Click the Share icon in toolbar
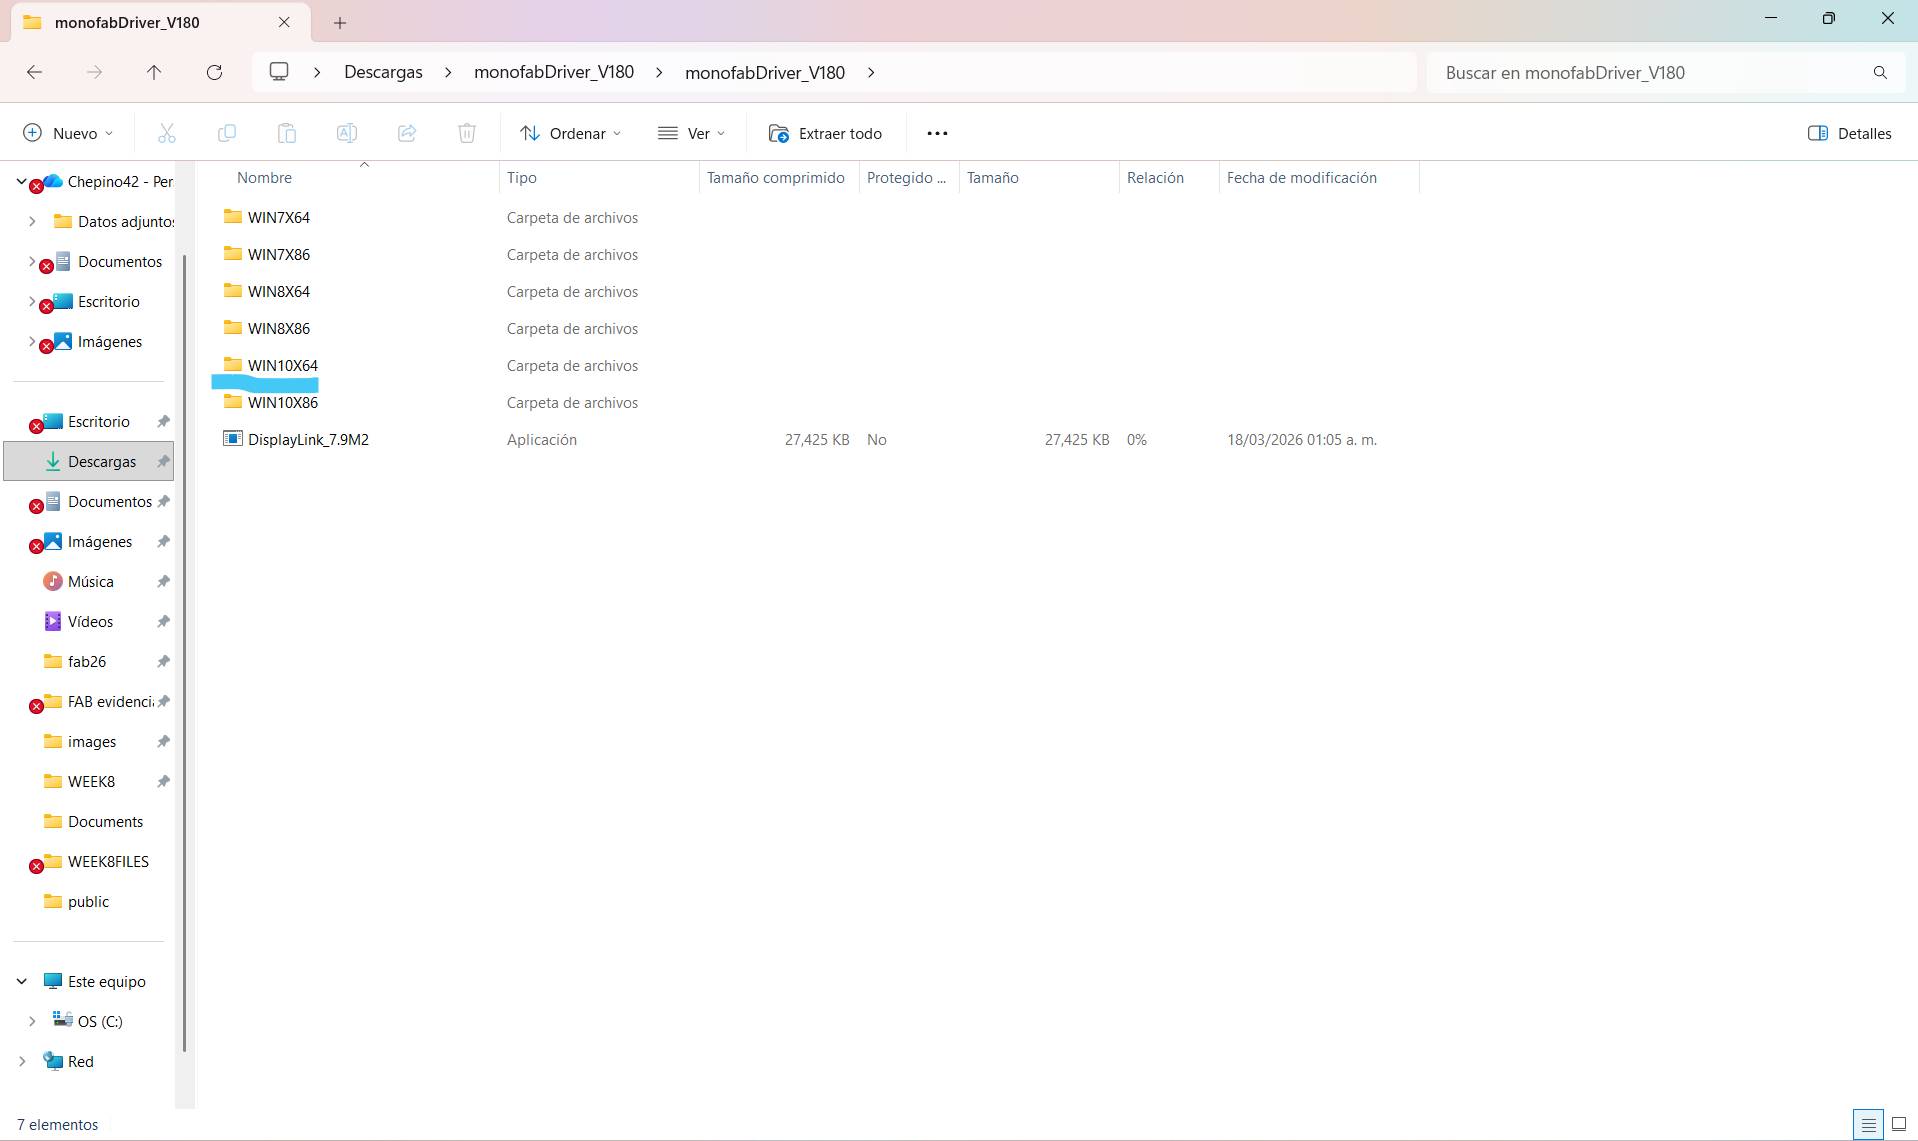This screenshot has height=1141, width=1918. [407, 133]
